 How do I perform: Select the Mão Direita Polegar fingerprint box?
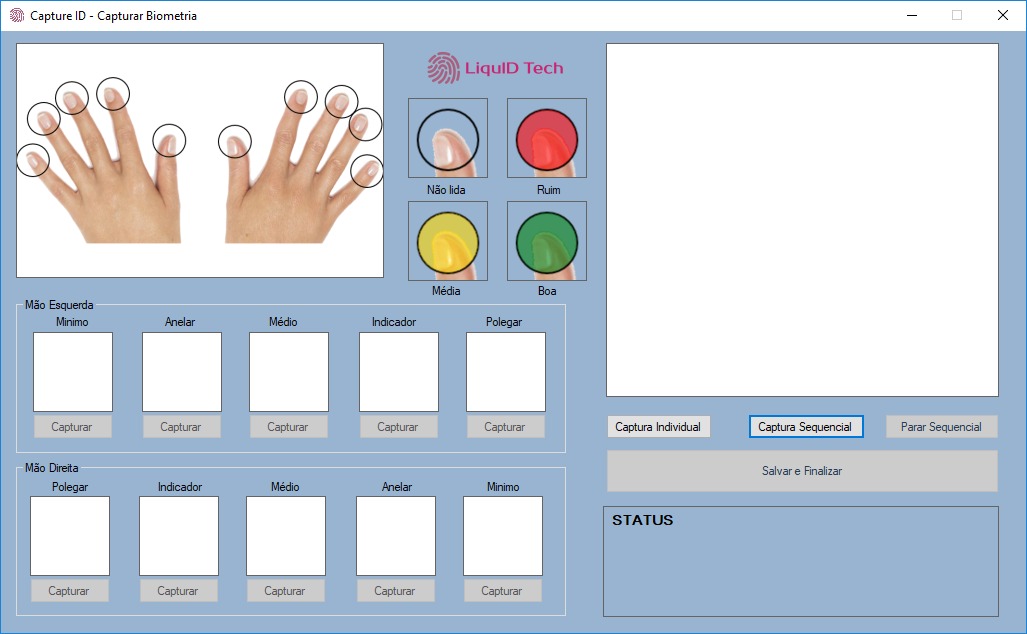click(x=70, y=536)
